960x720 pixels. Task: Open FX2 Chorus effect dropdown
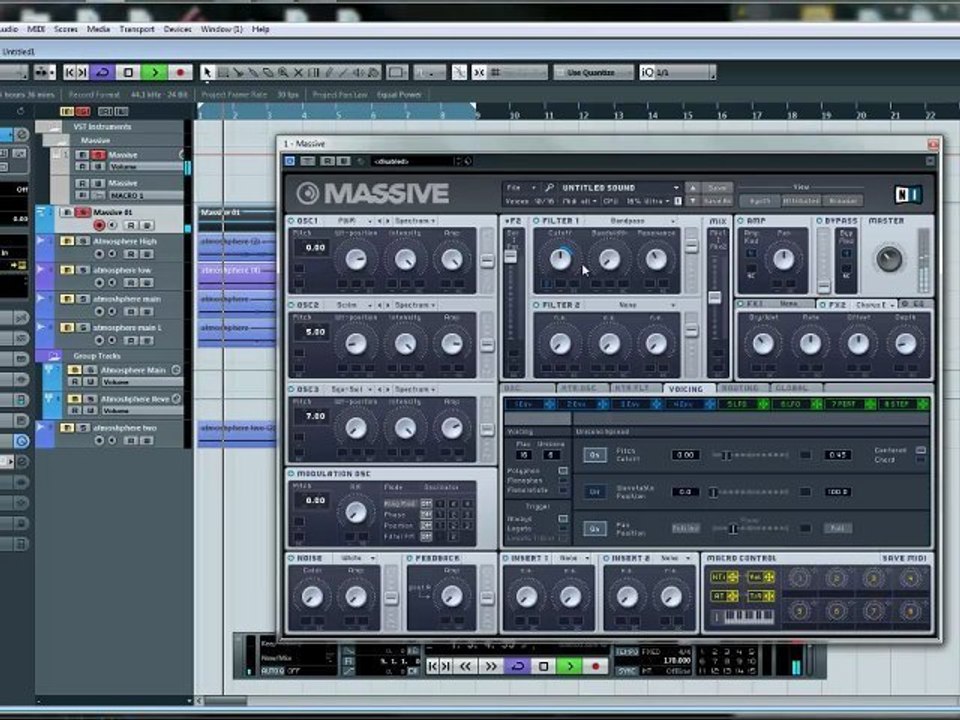(876, 304)
